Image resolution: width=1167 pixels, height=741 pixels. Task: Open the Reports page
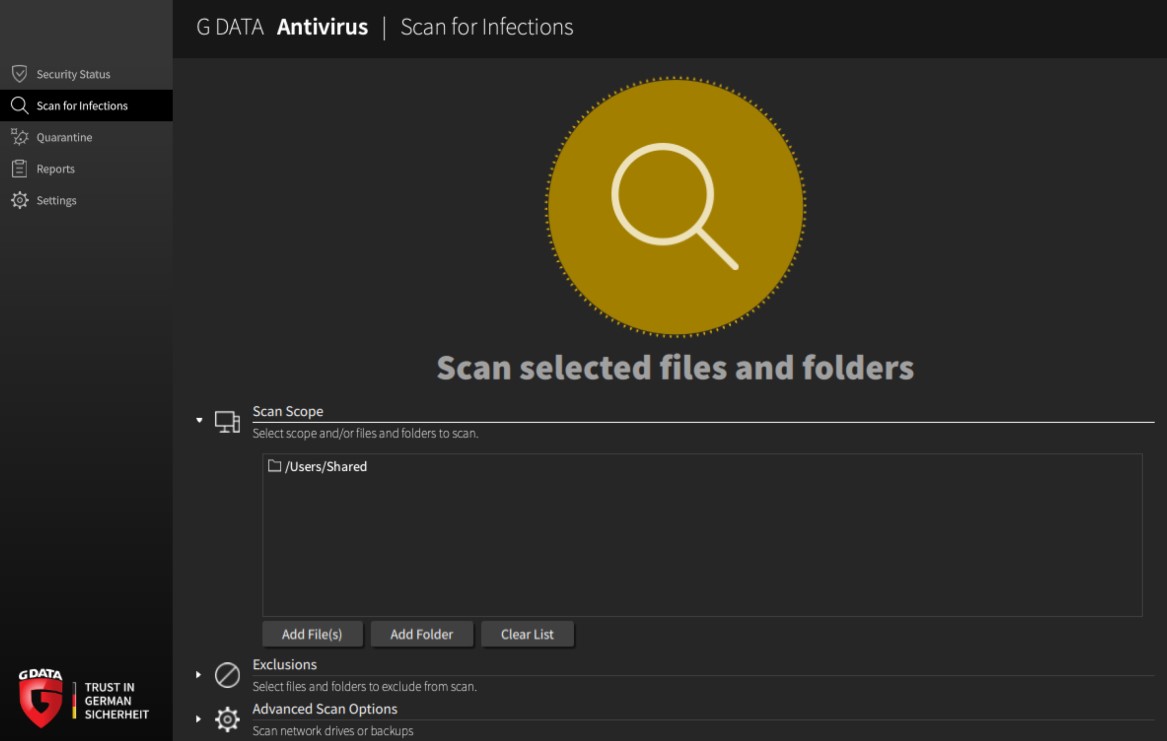86,169
